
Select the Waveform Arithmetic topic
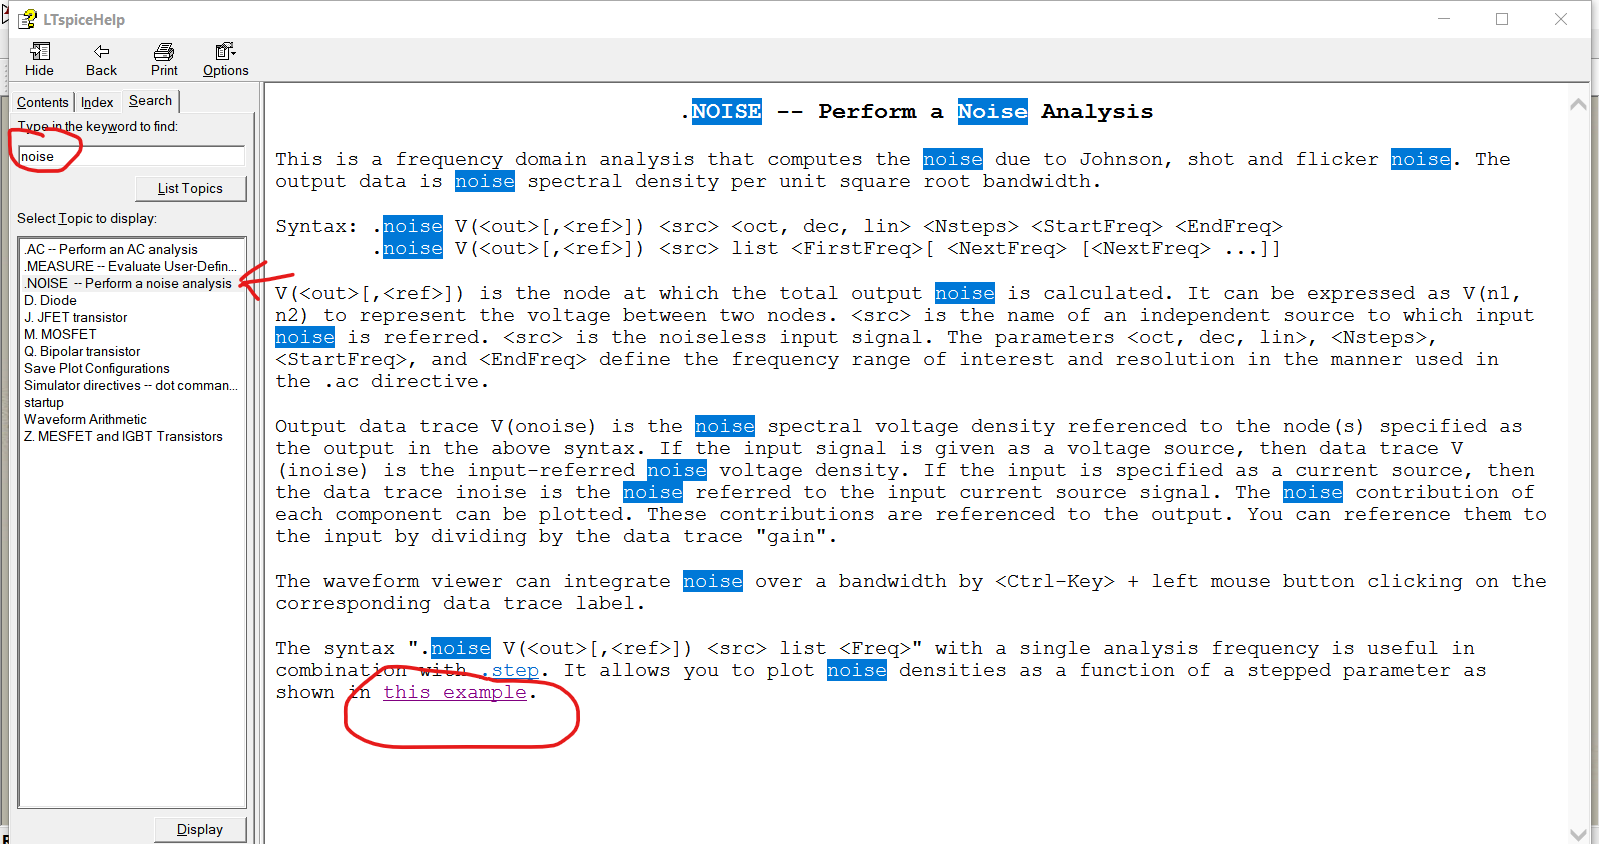pos(85,419)
